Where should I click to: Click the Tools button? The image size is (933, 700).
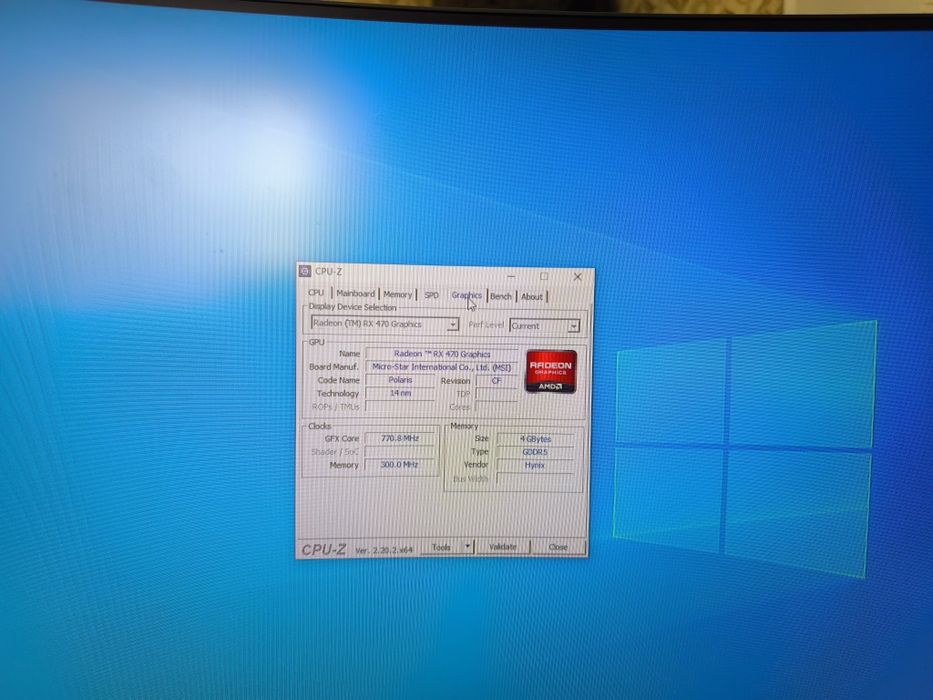coord(442,547)
